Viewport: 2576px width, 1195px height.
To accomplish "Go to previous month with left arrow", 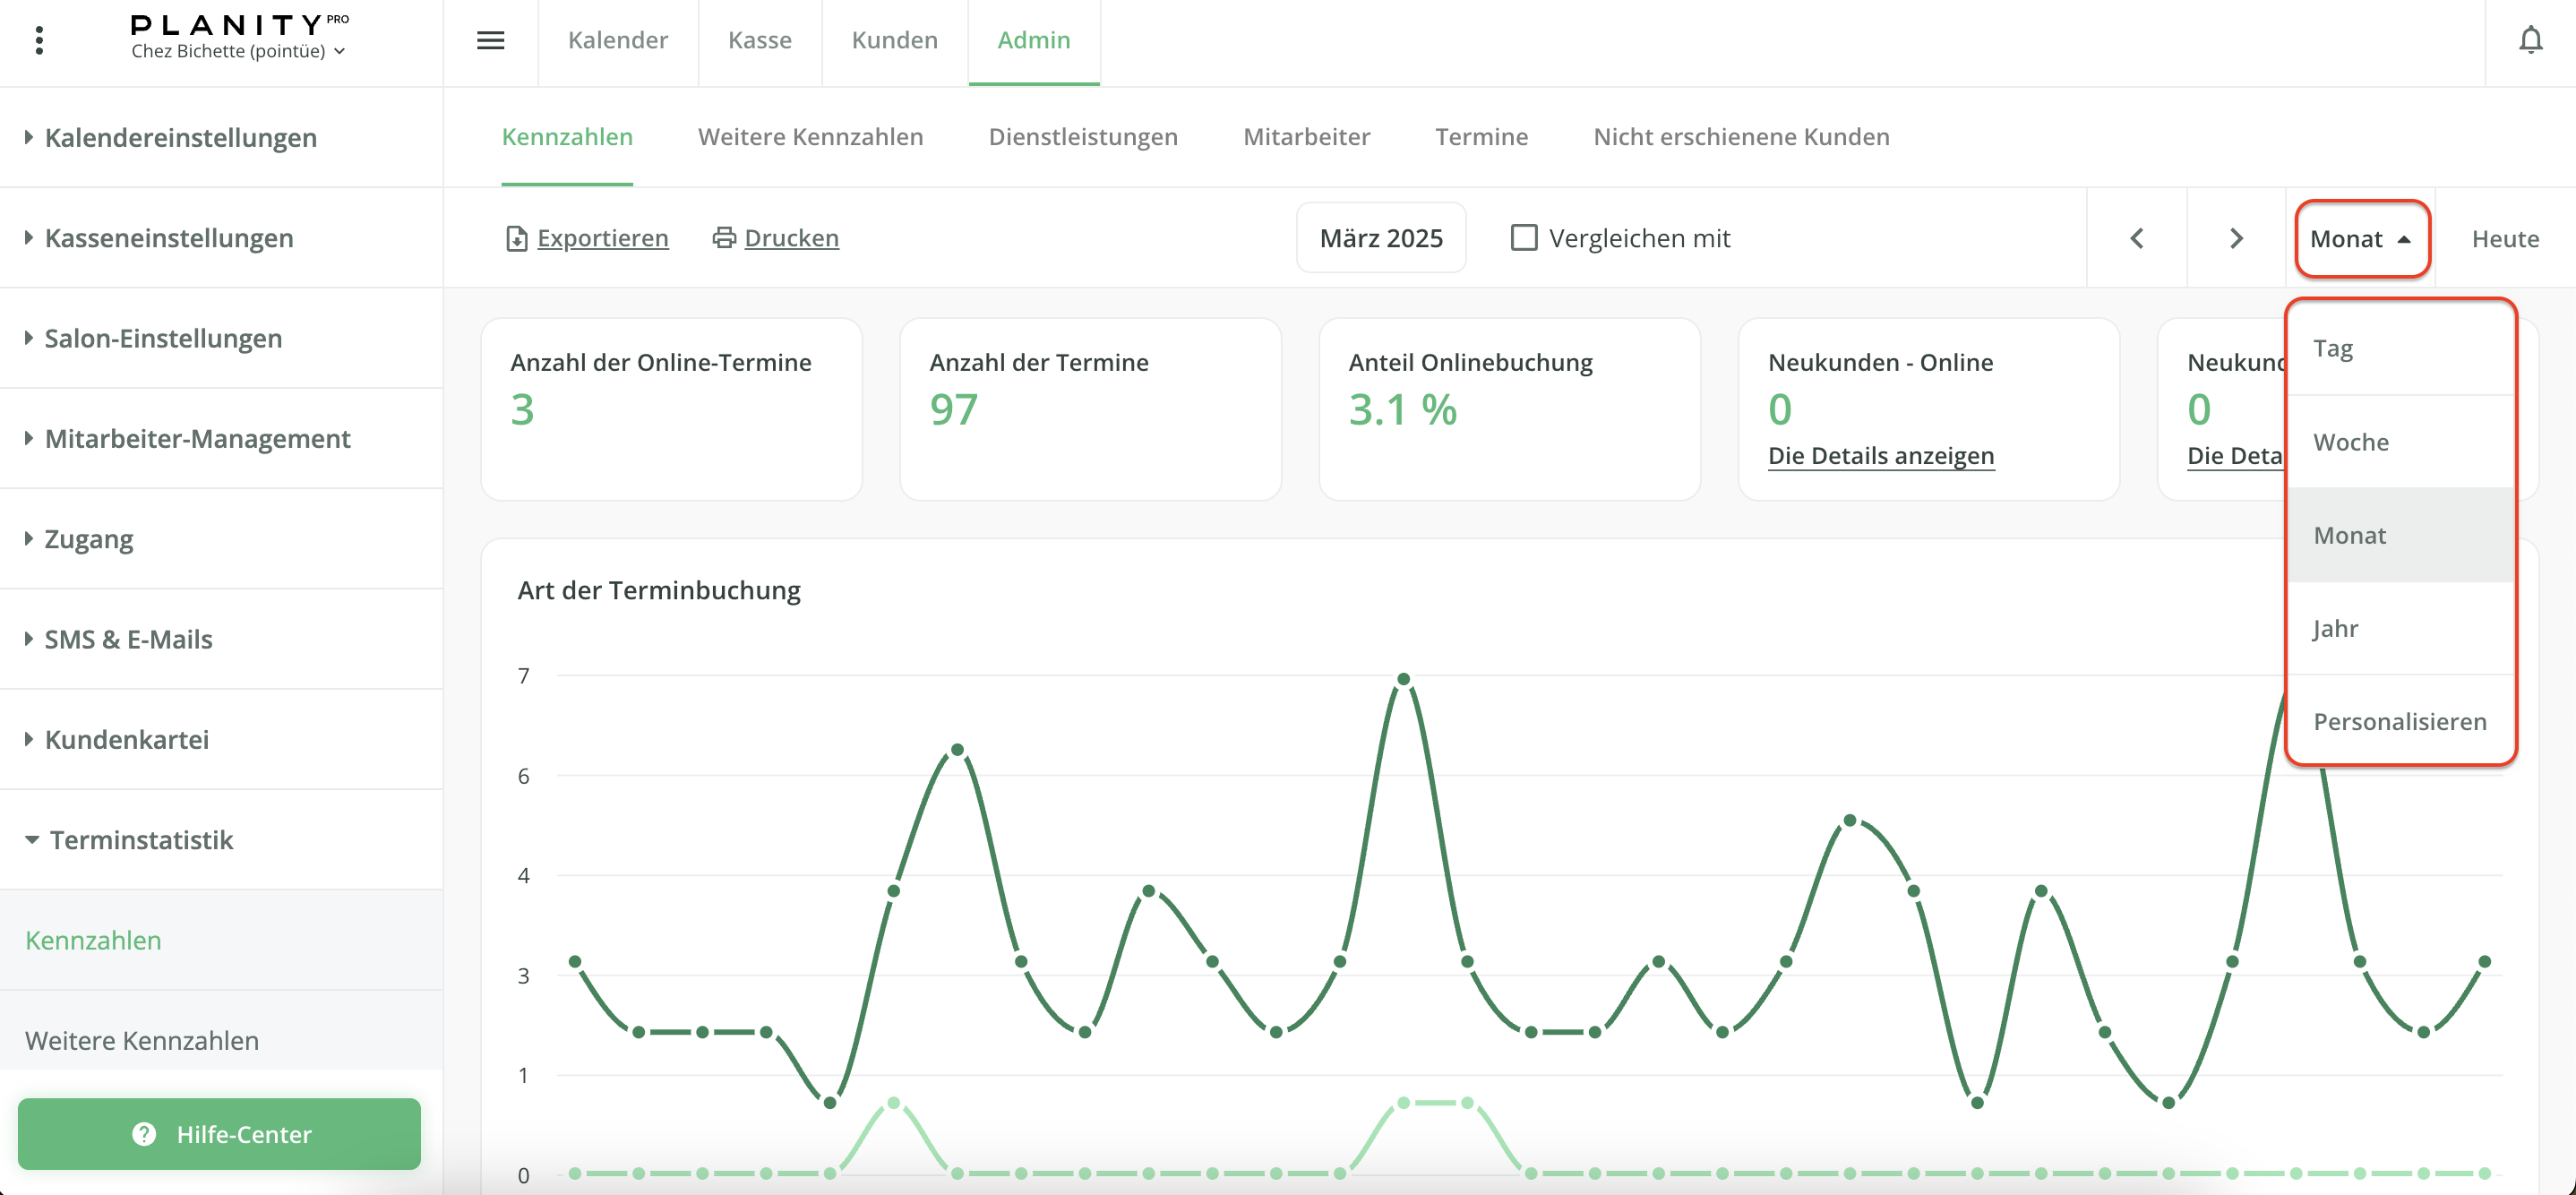I will [2136, 238].
